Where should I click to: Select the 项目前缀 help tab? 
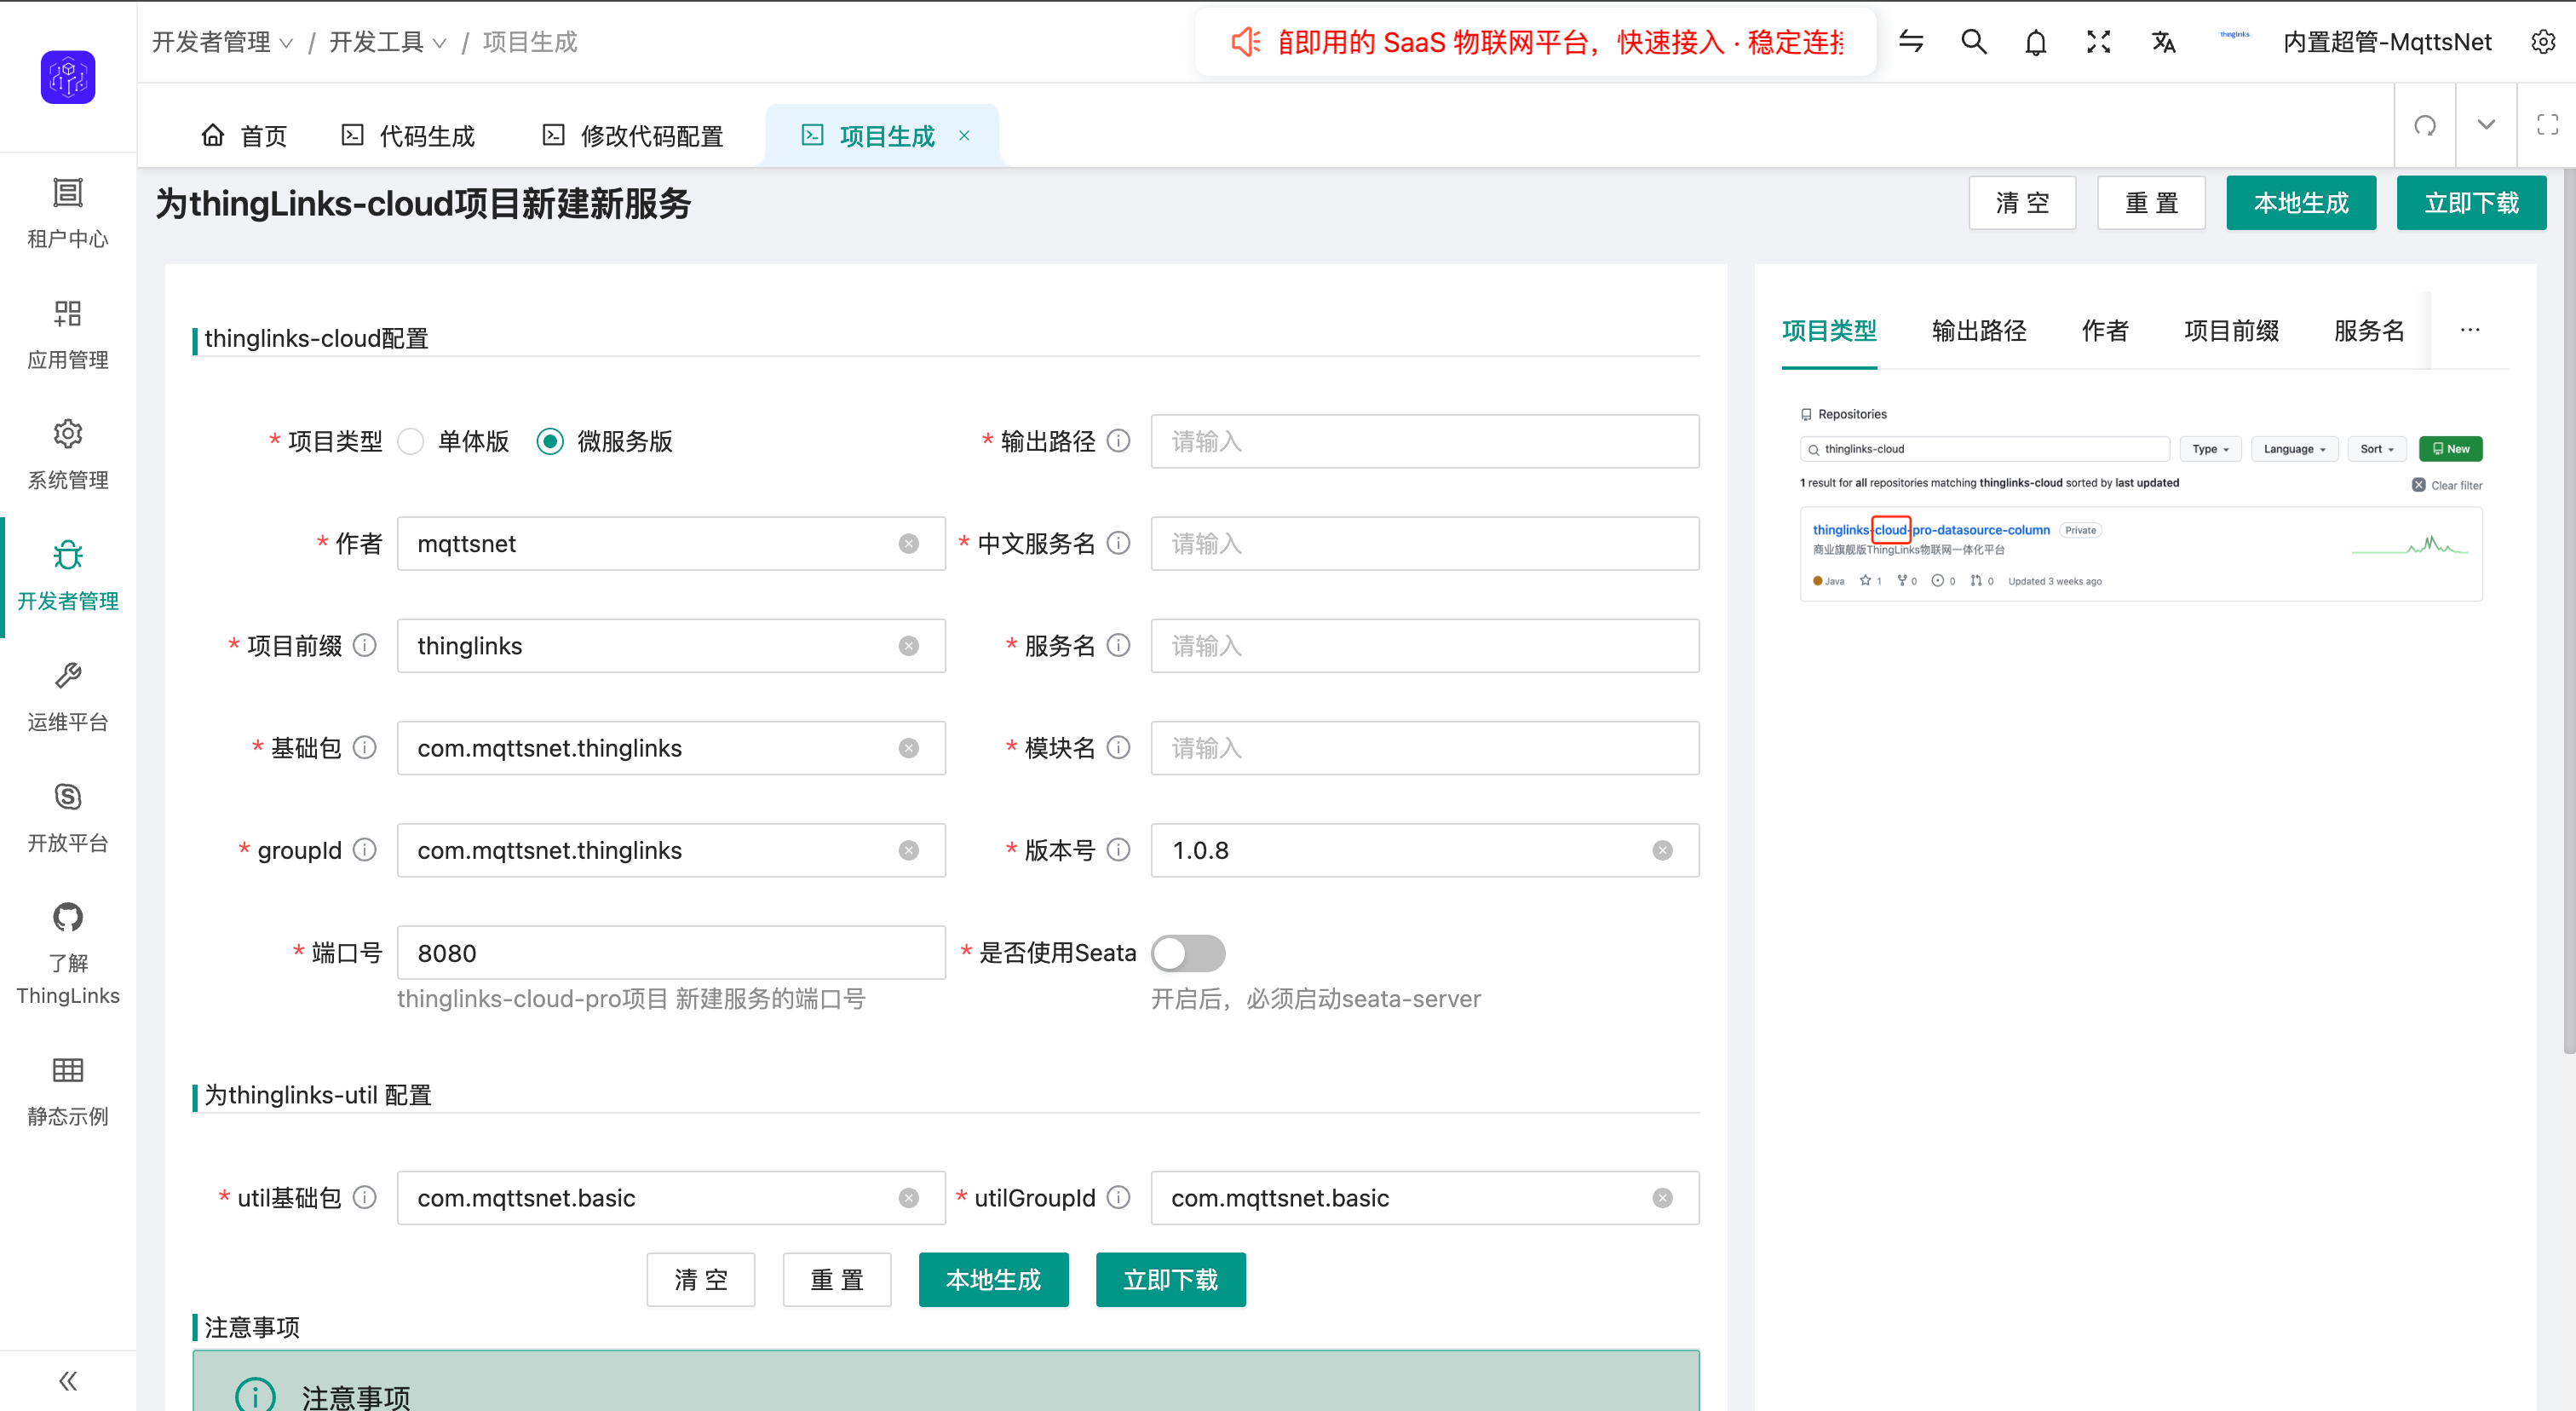point(2231,331)
